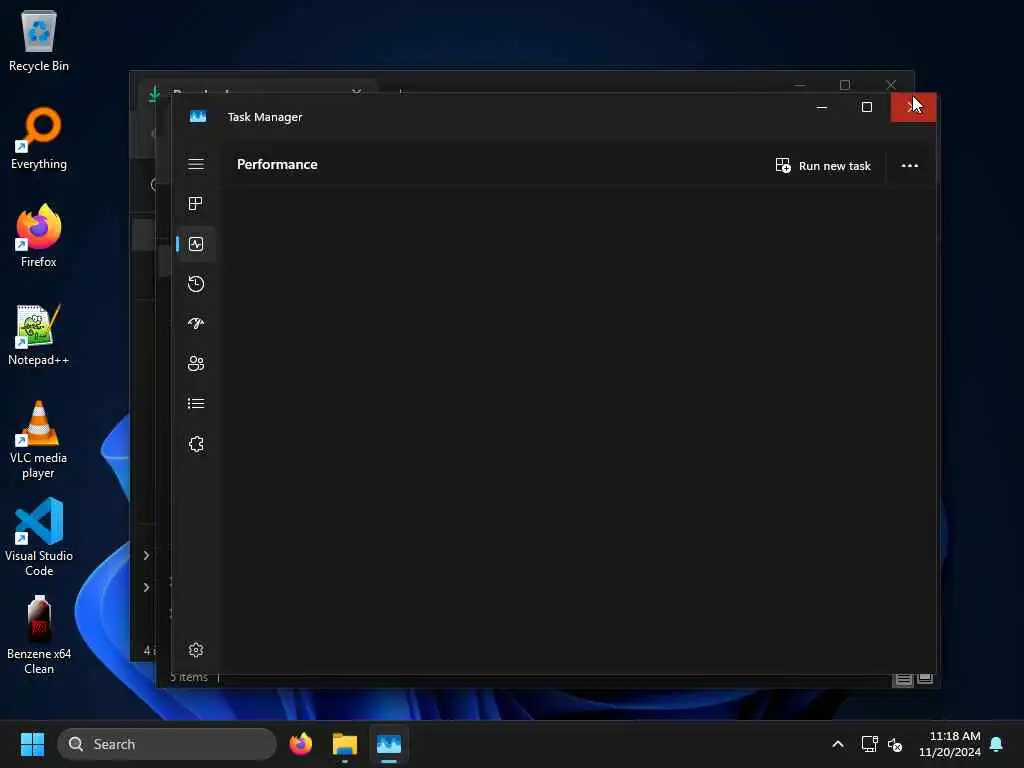Screen dimensions: 1024x768
Task: Open Task Manager Settings gear icon
Action: coord(196,650)
